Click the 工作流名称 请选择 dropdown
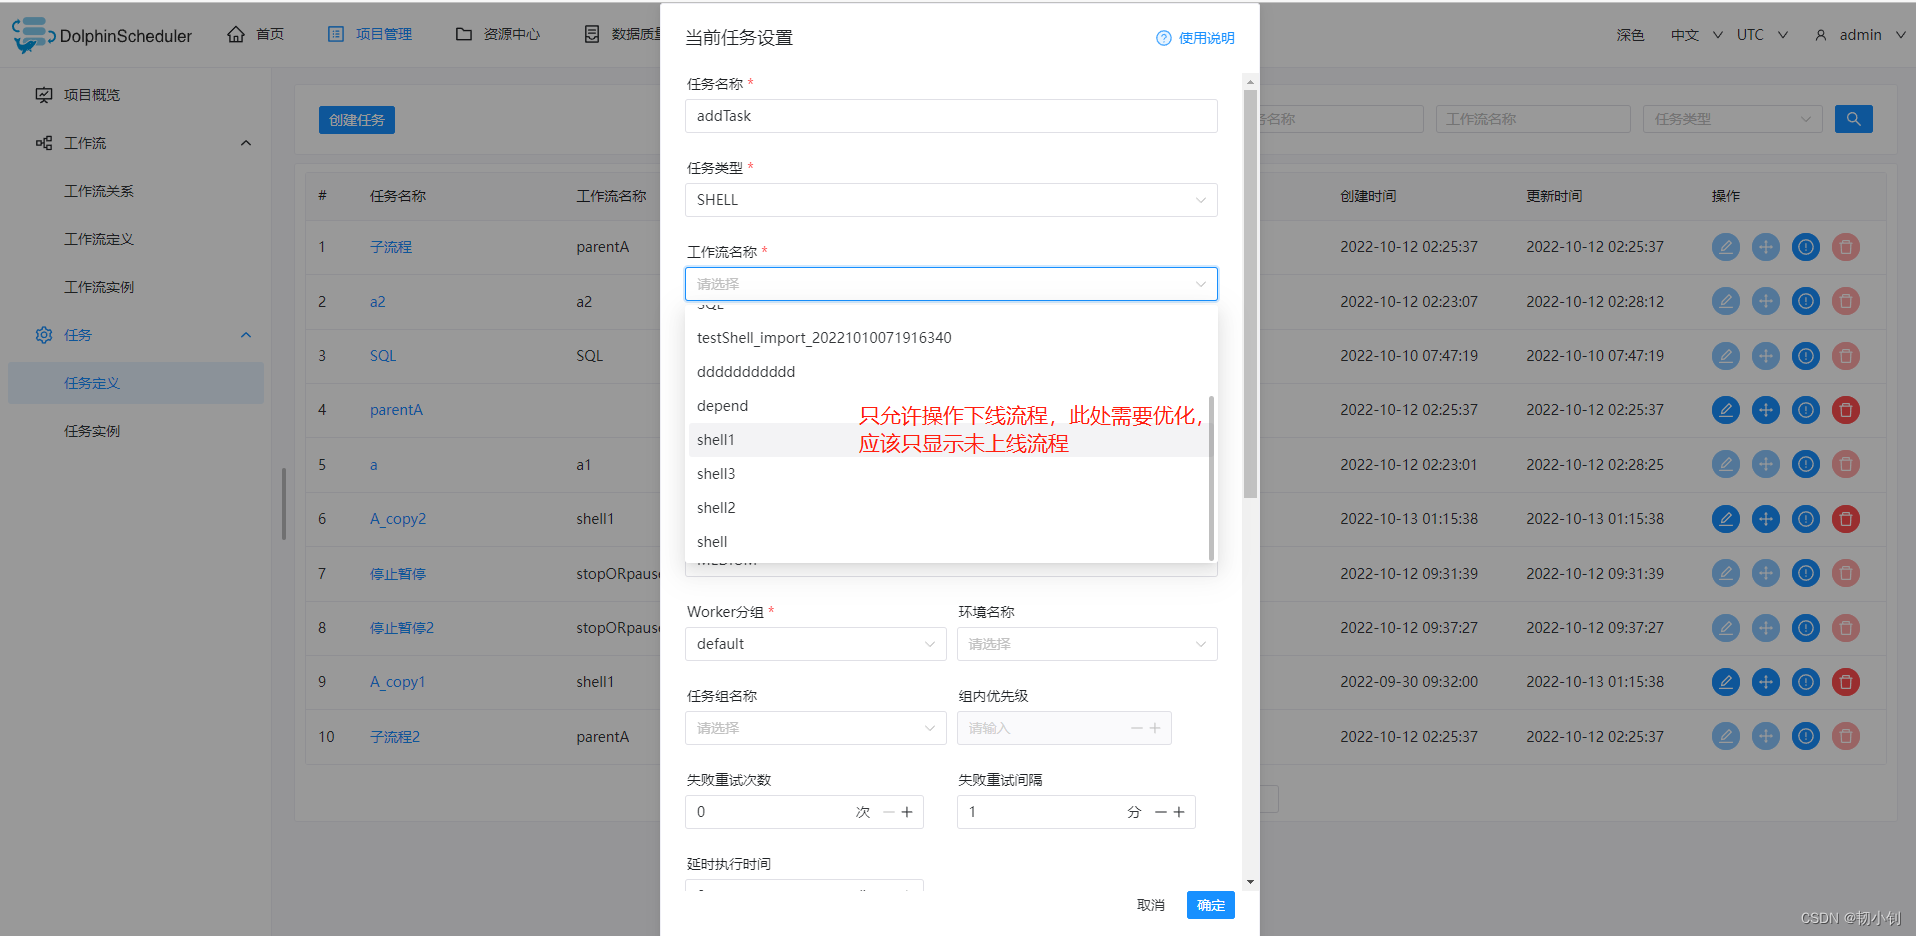This screenshot has height=936, width=1916. click(951, 284)
